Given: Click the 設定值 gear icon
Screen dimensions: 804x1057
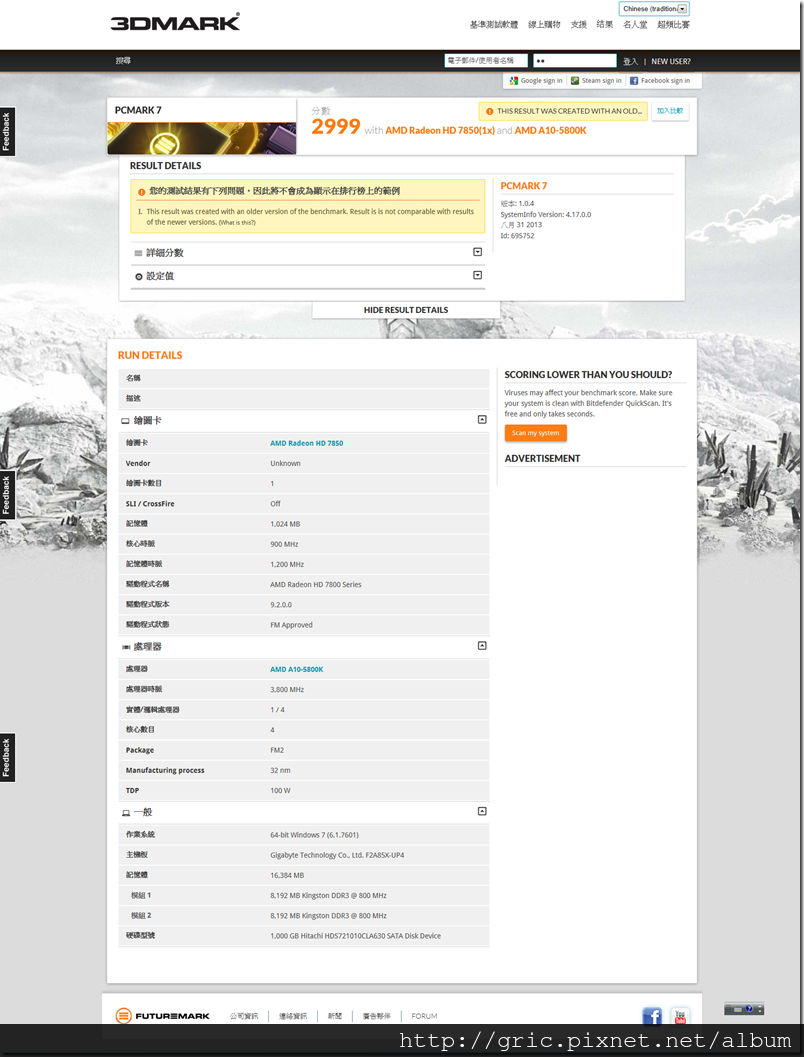Looking at the screenshot, I should (139, 276).
